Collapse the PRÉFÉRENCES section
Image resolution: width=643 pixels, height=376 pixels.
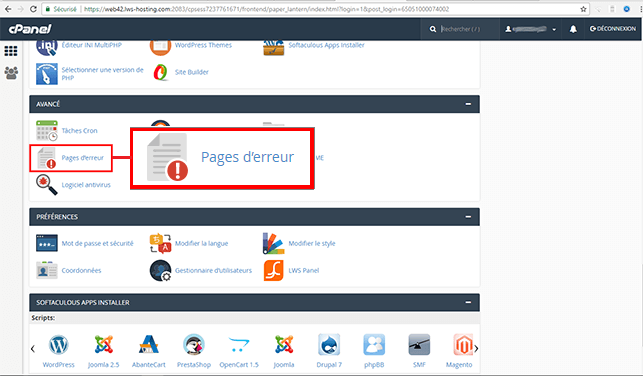pyautogui.click(x=468, y=217)
